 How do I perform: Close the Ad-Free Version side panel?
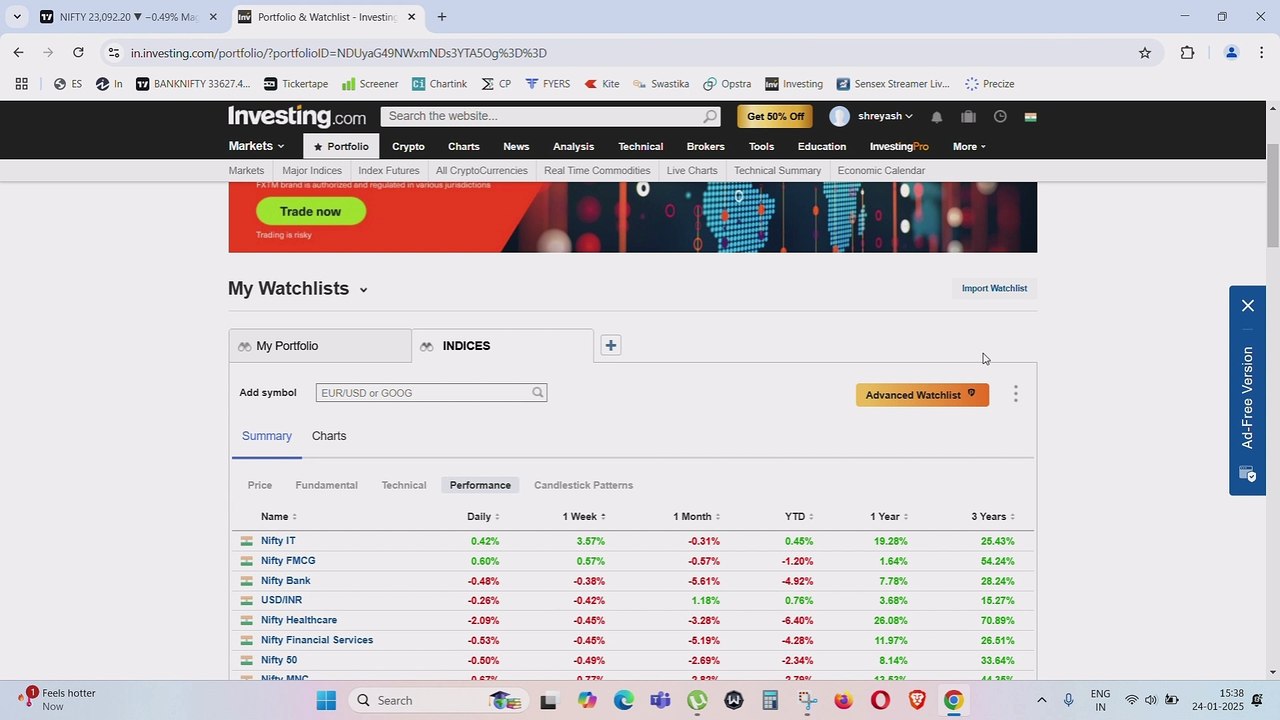1248,306
